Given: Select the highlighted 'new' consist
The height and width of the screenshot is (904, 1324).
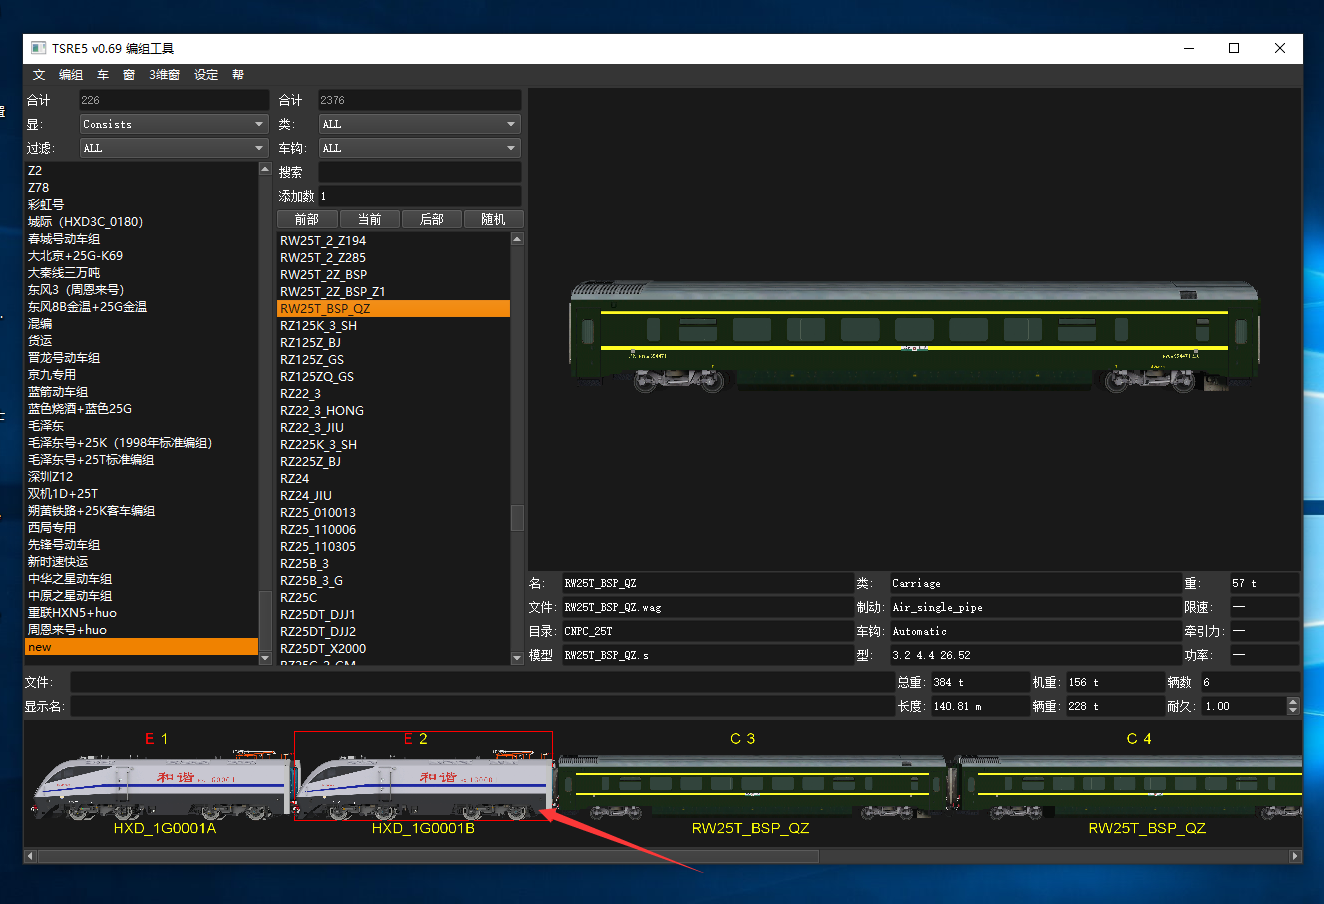Looking at the screenshot, I should [141, 647].
